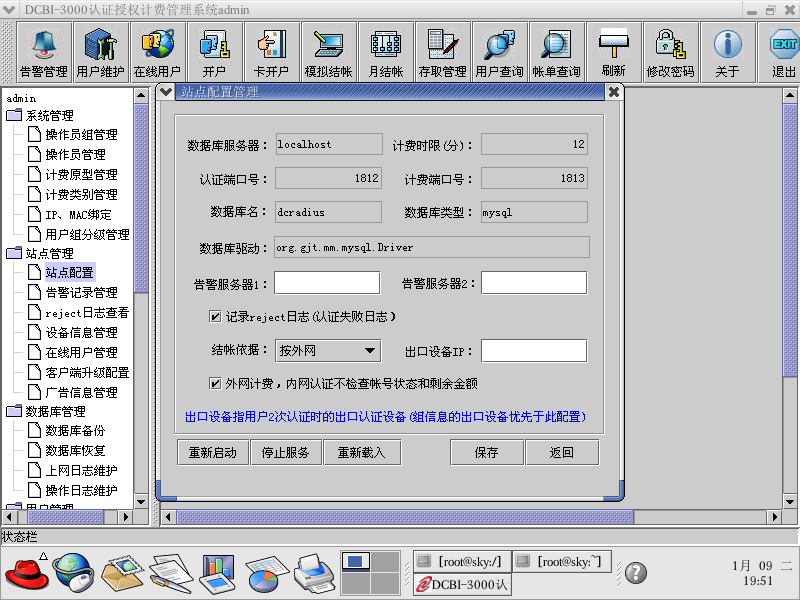
Task: Select IP、MAC绑定 tree item
Action: pyautogui.click(x=78, y=215)
